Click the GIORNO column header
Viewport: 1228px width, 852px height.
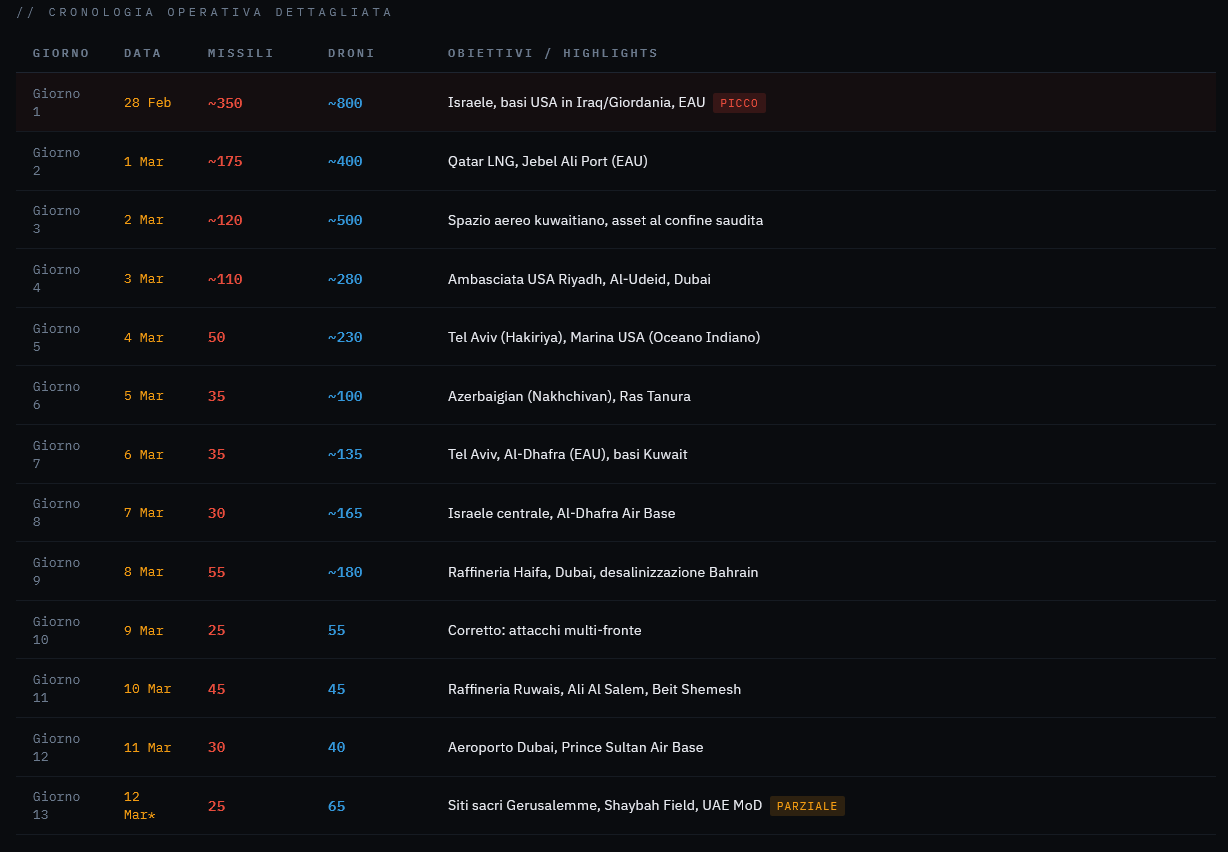[x=61, y=53]
